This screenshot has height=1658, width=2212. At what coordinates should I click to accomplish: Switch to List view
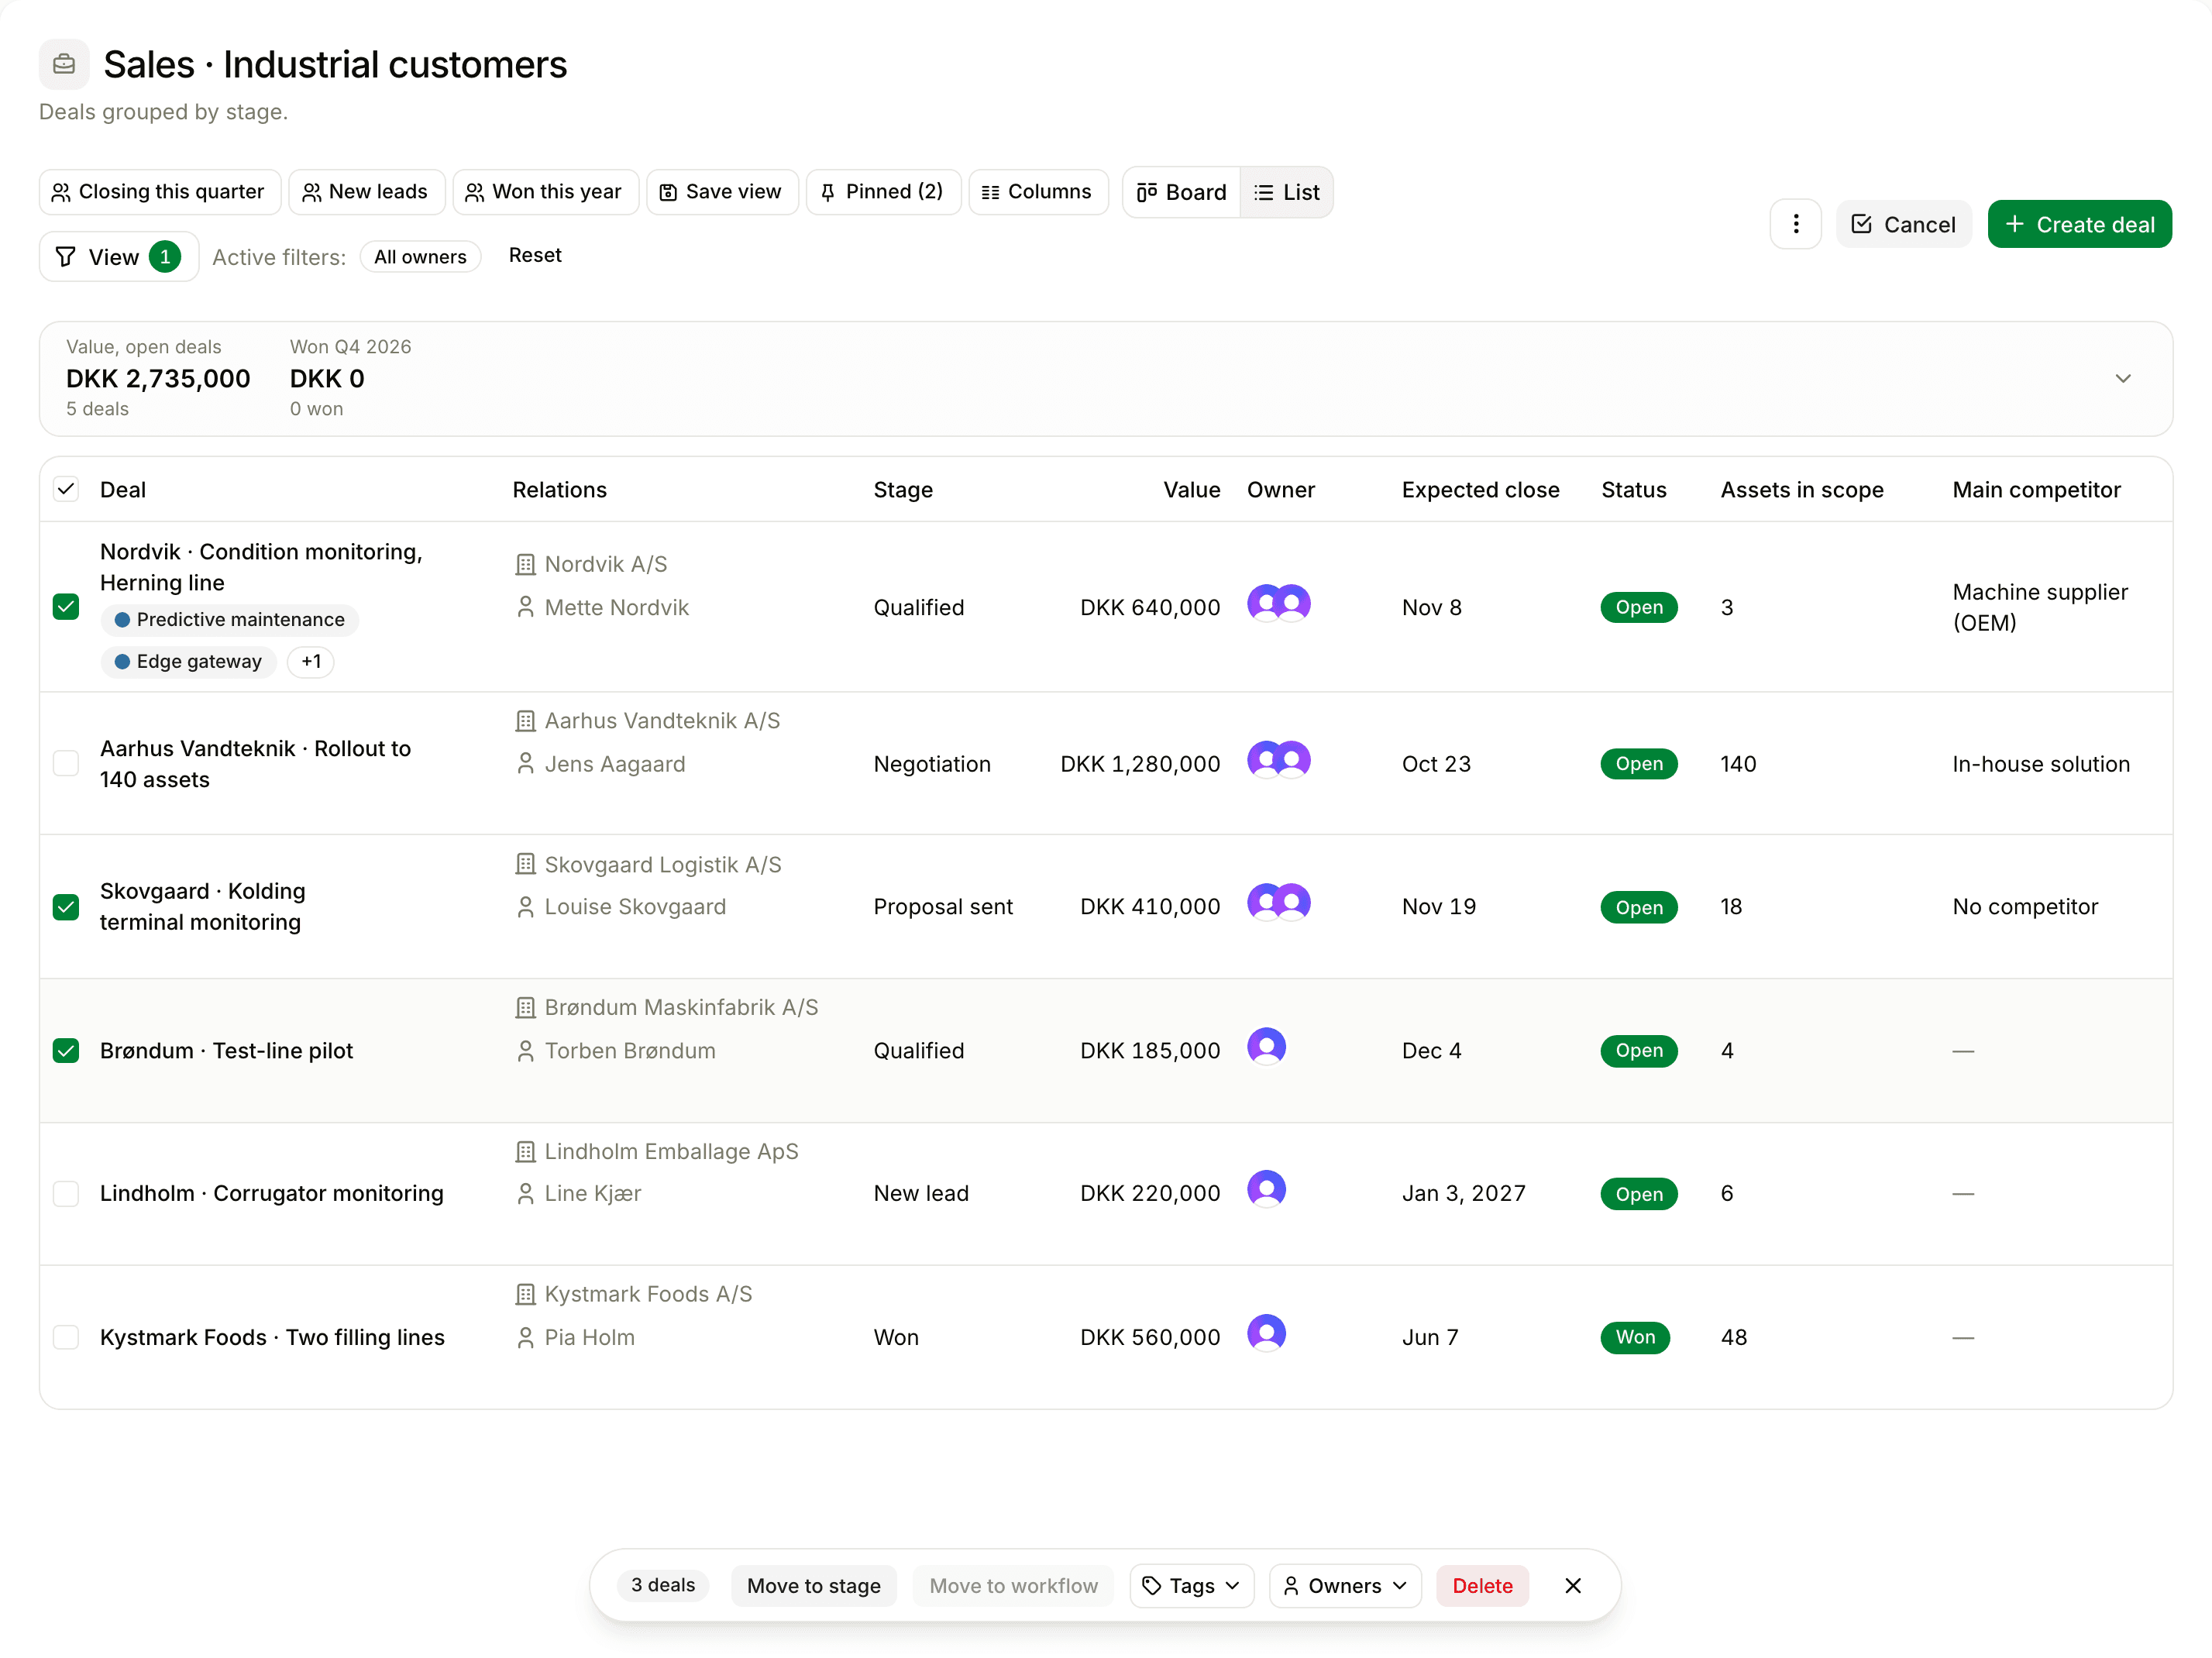(1286, 192)
